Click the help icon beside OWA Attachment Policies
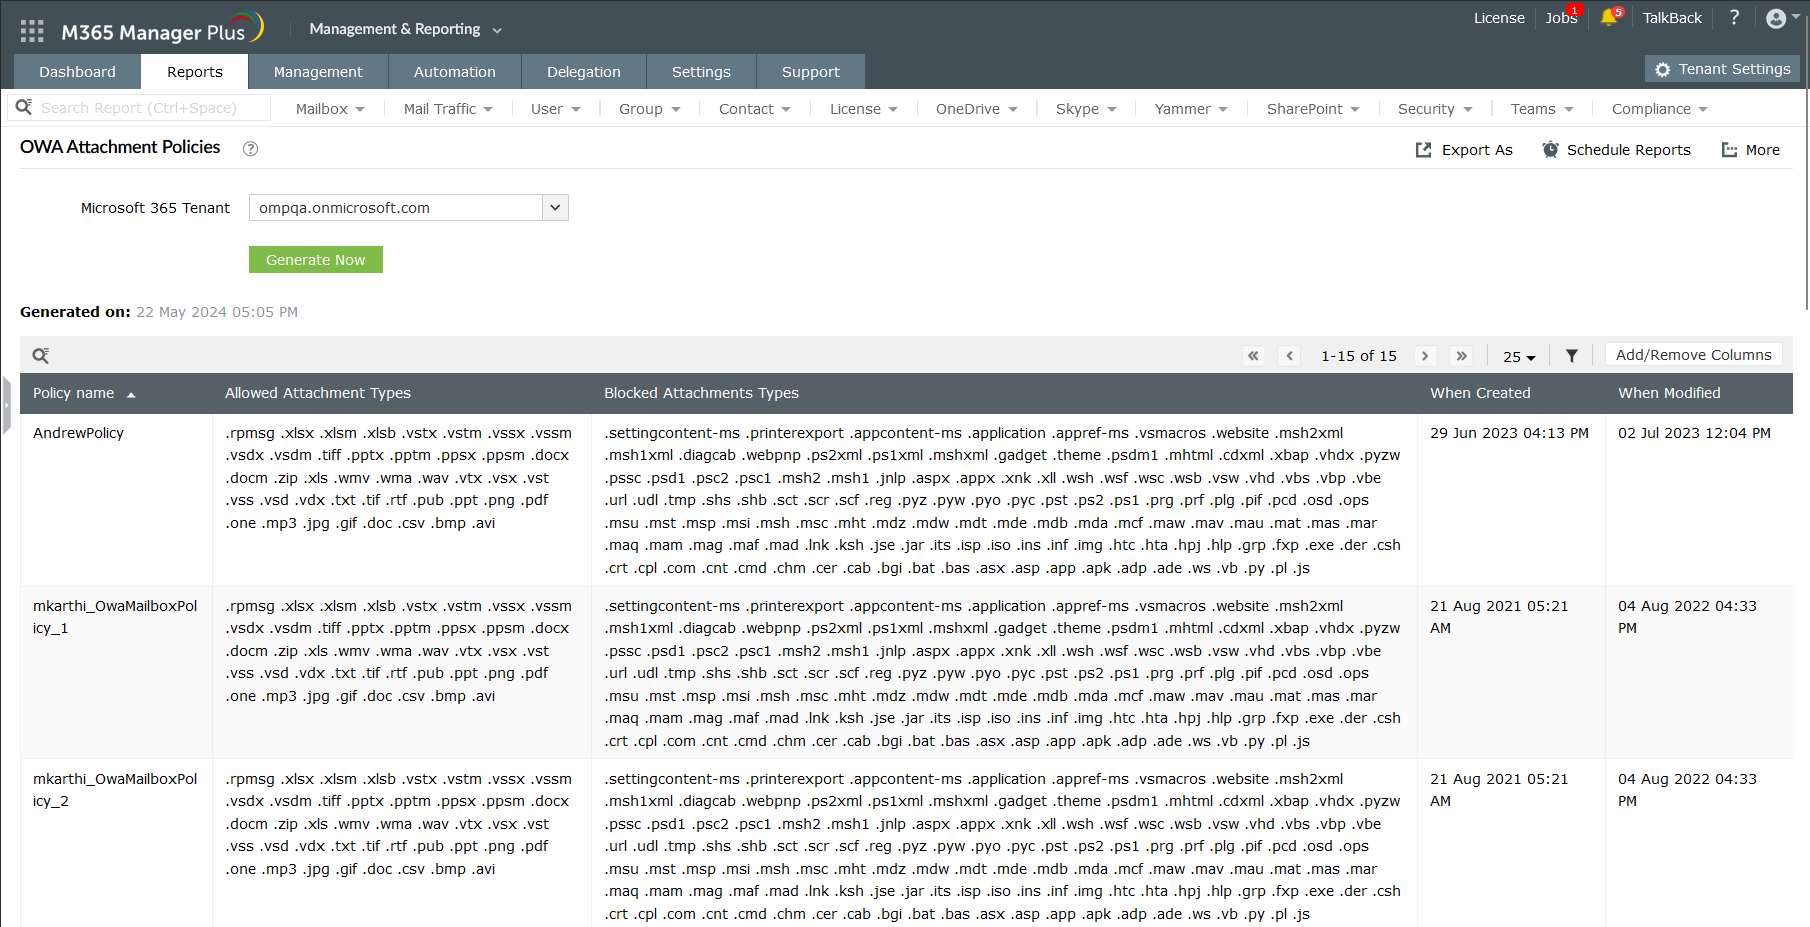 point(251,149)
